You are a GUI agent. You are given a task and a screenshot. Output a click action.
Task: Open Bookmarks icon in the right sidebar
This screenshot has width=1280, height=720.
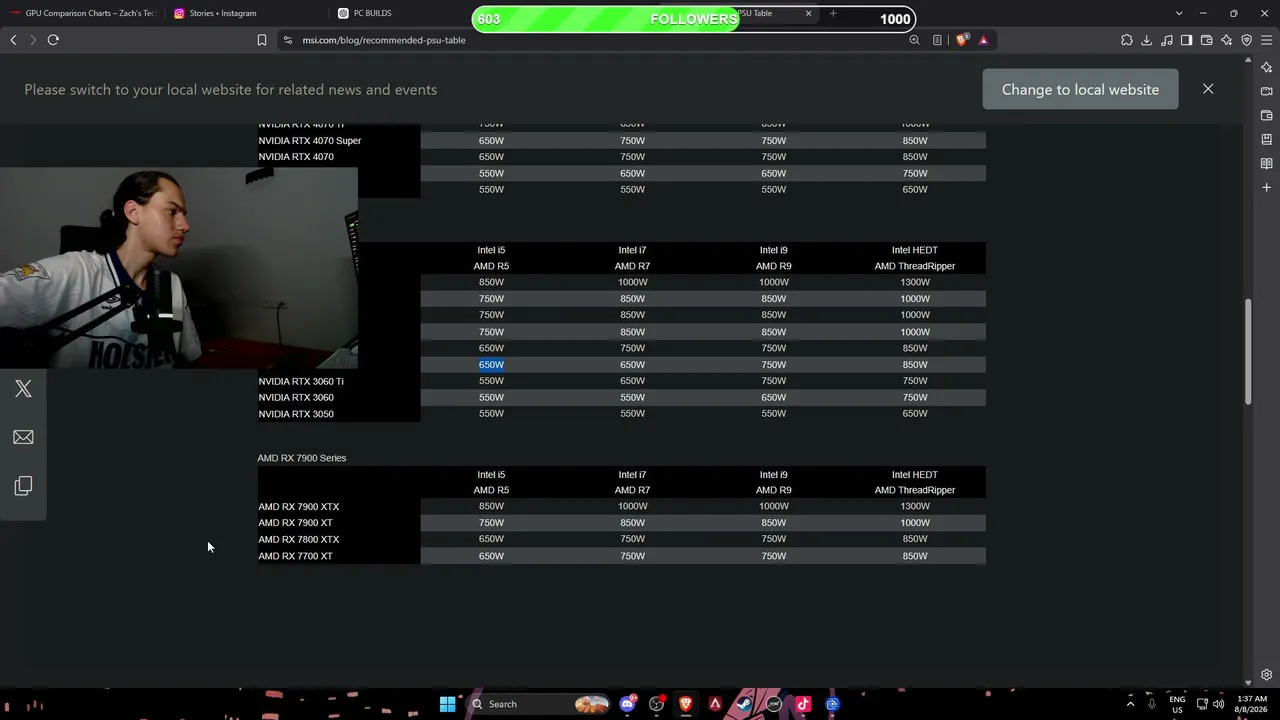pos(1266,139)
